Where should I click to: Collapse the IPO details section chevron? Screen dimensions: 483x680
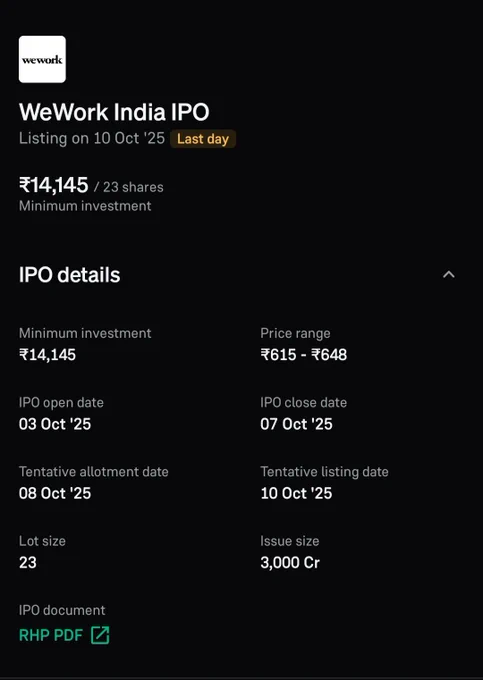click(449, 275)
